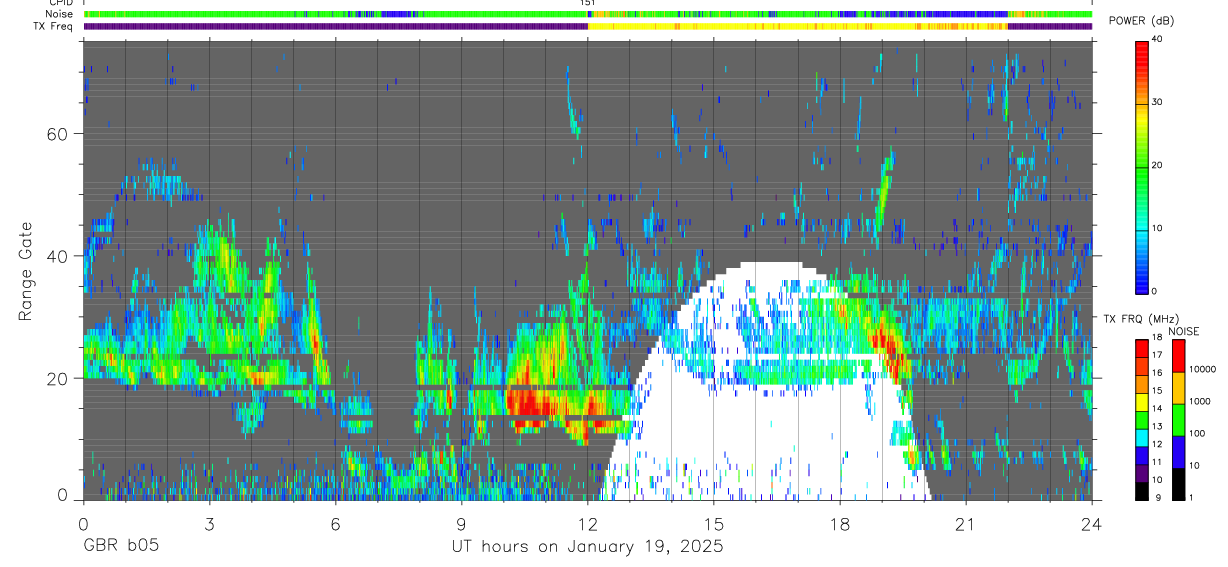Click the 30 label on the POWER colorbar
This screenshot has height=567, width=1228.
1158,103
